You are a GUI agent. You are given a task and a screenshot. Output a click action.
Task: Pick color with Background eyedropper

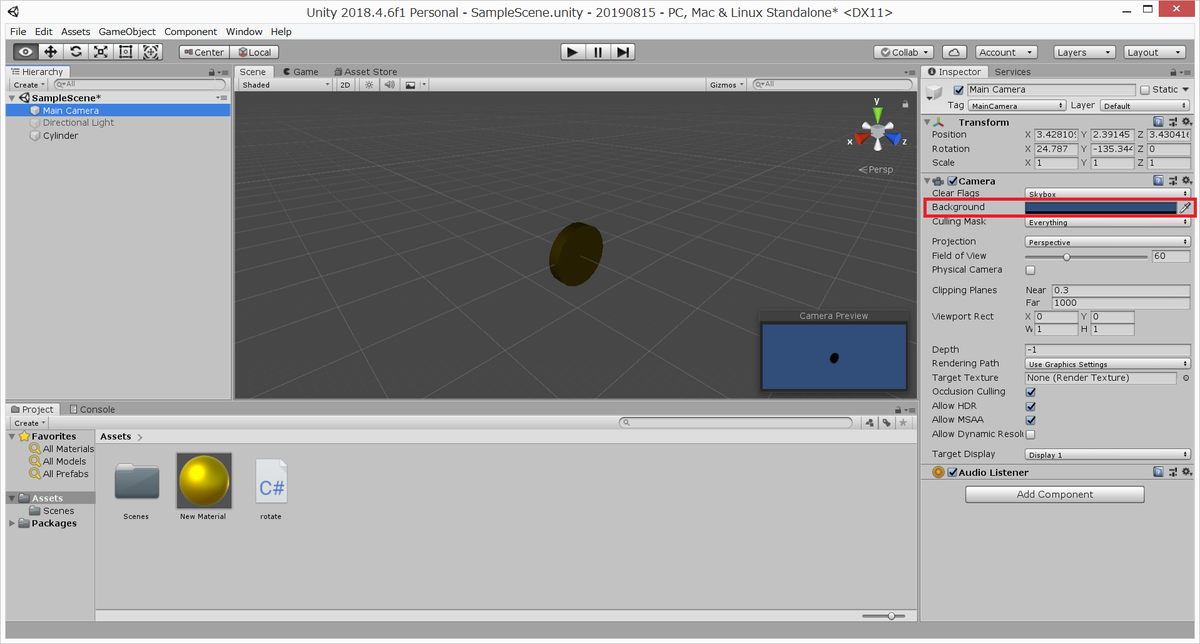click(x=1185, y=207)
